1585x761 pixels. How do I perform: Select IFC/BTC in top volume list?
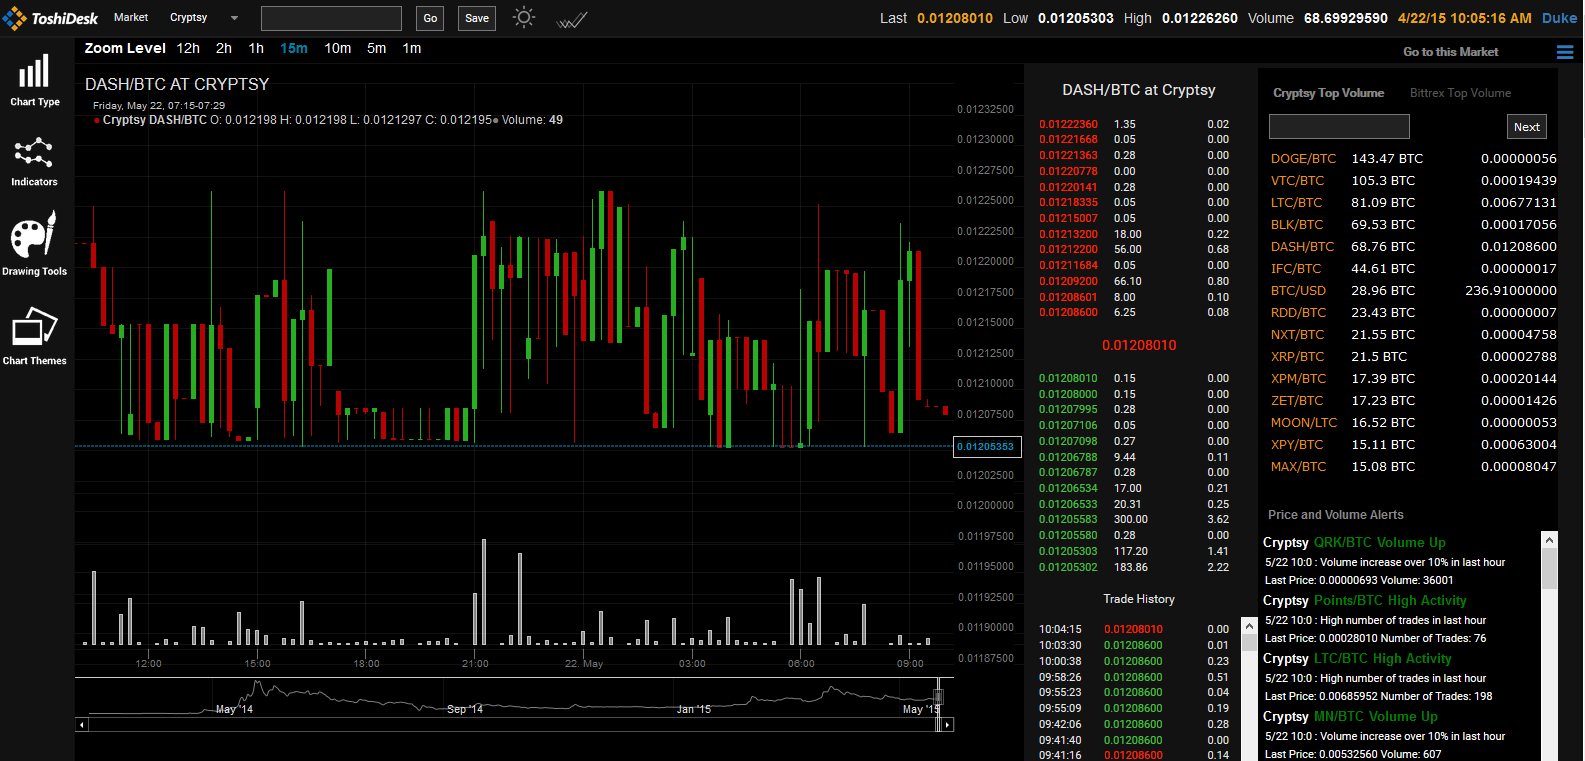point(1296,269)
